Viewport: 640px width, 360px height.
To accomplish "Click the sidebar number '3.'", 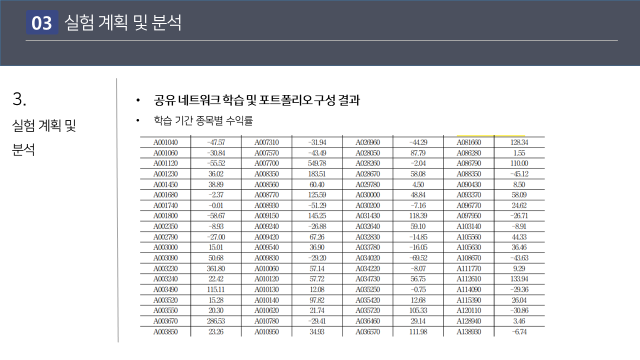I will coord(20,99).
